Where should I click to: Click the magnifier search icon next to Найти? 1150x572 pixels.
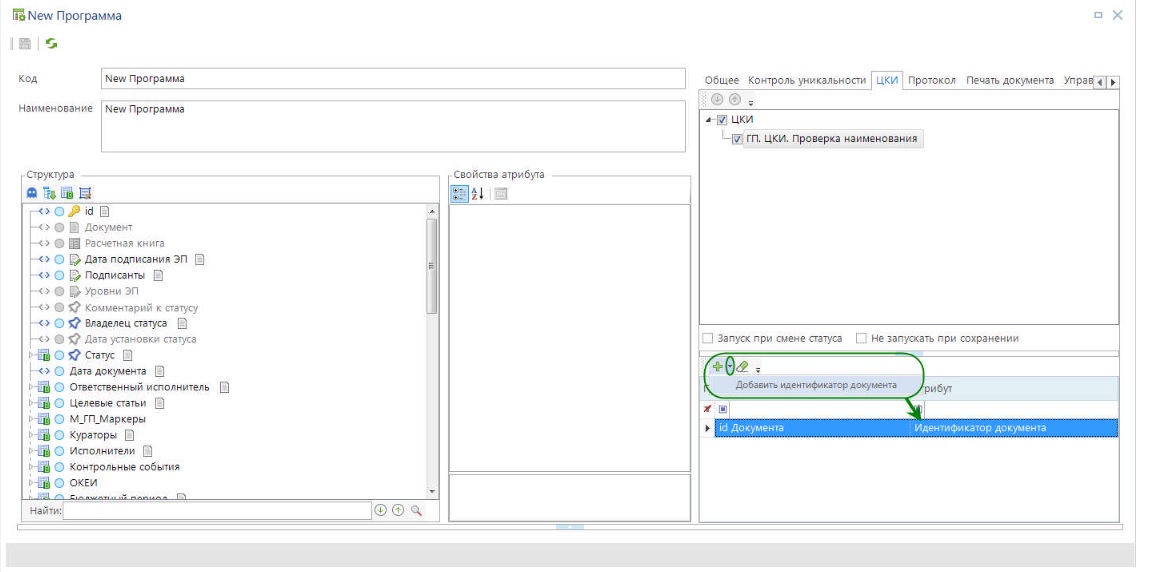coord(416,510)
